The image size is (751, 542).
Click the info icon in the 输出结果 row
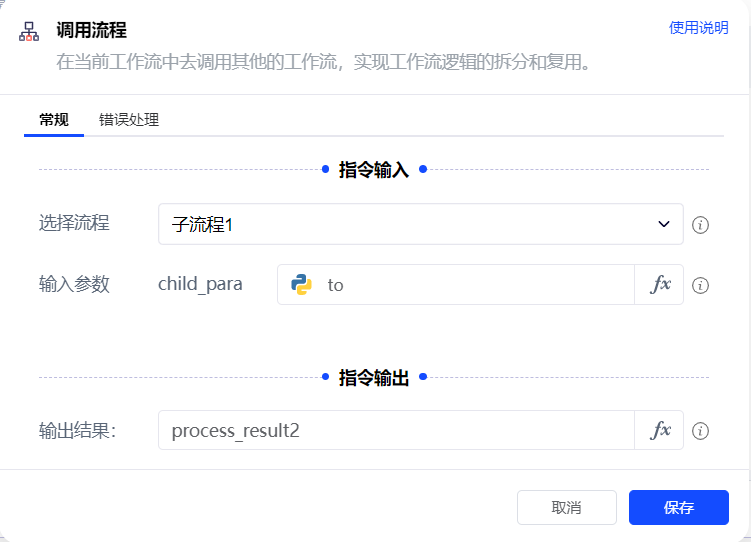tap(701, 431)
